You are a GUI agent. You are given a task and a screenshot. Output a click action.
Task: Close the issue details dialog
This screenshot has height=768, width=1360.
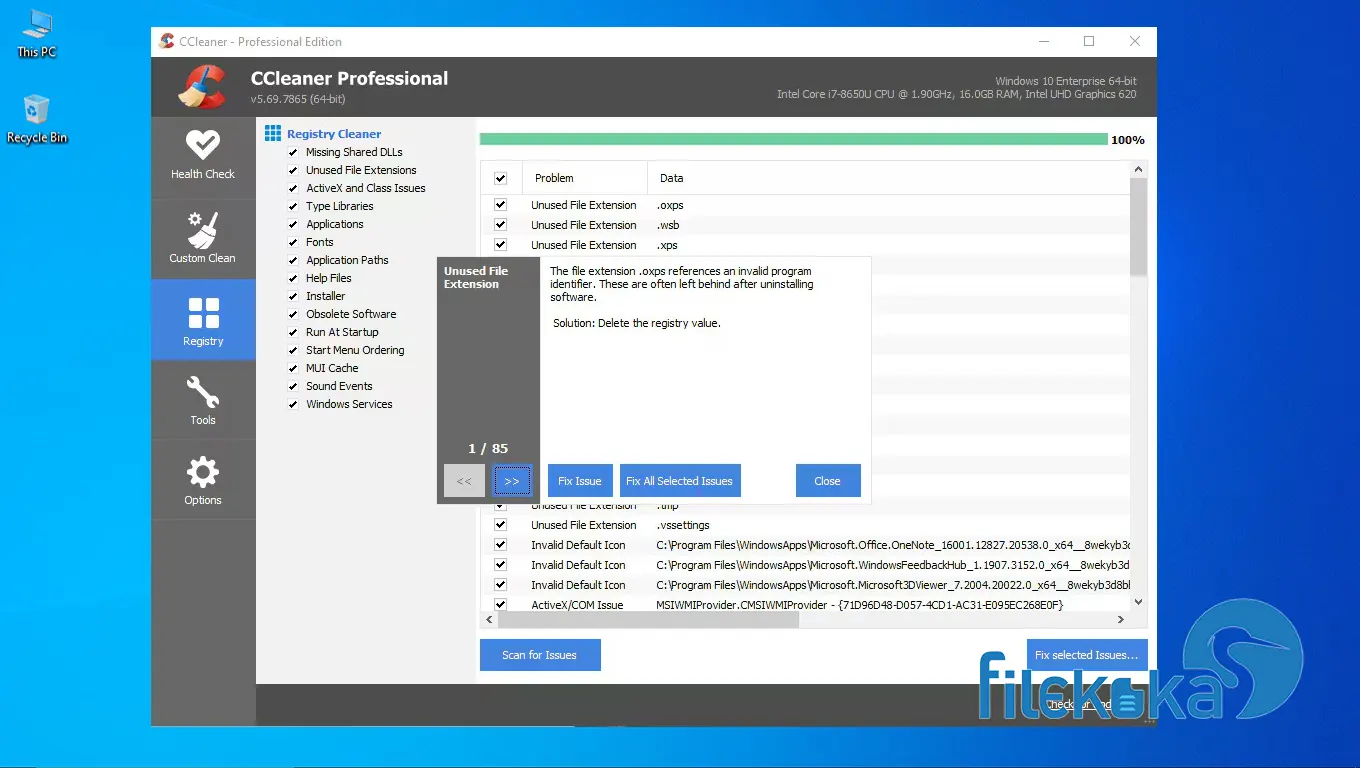pos(828,481)
